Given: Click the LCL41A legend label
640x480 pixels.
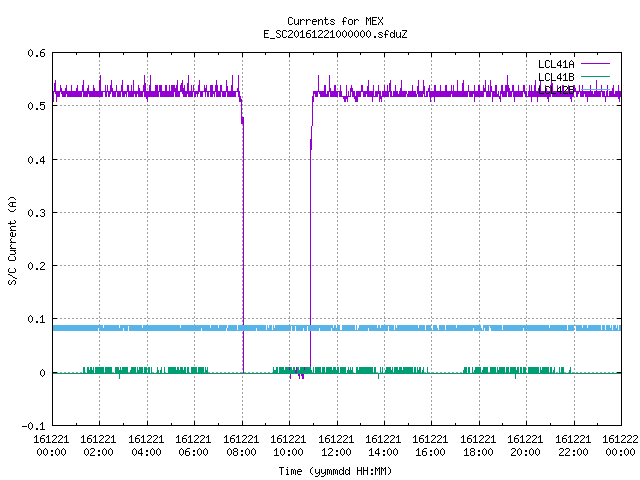Looking at the screenshot, I should tap(556, 64).
